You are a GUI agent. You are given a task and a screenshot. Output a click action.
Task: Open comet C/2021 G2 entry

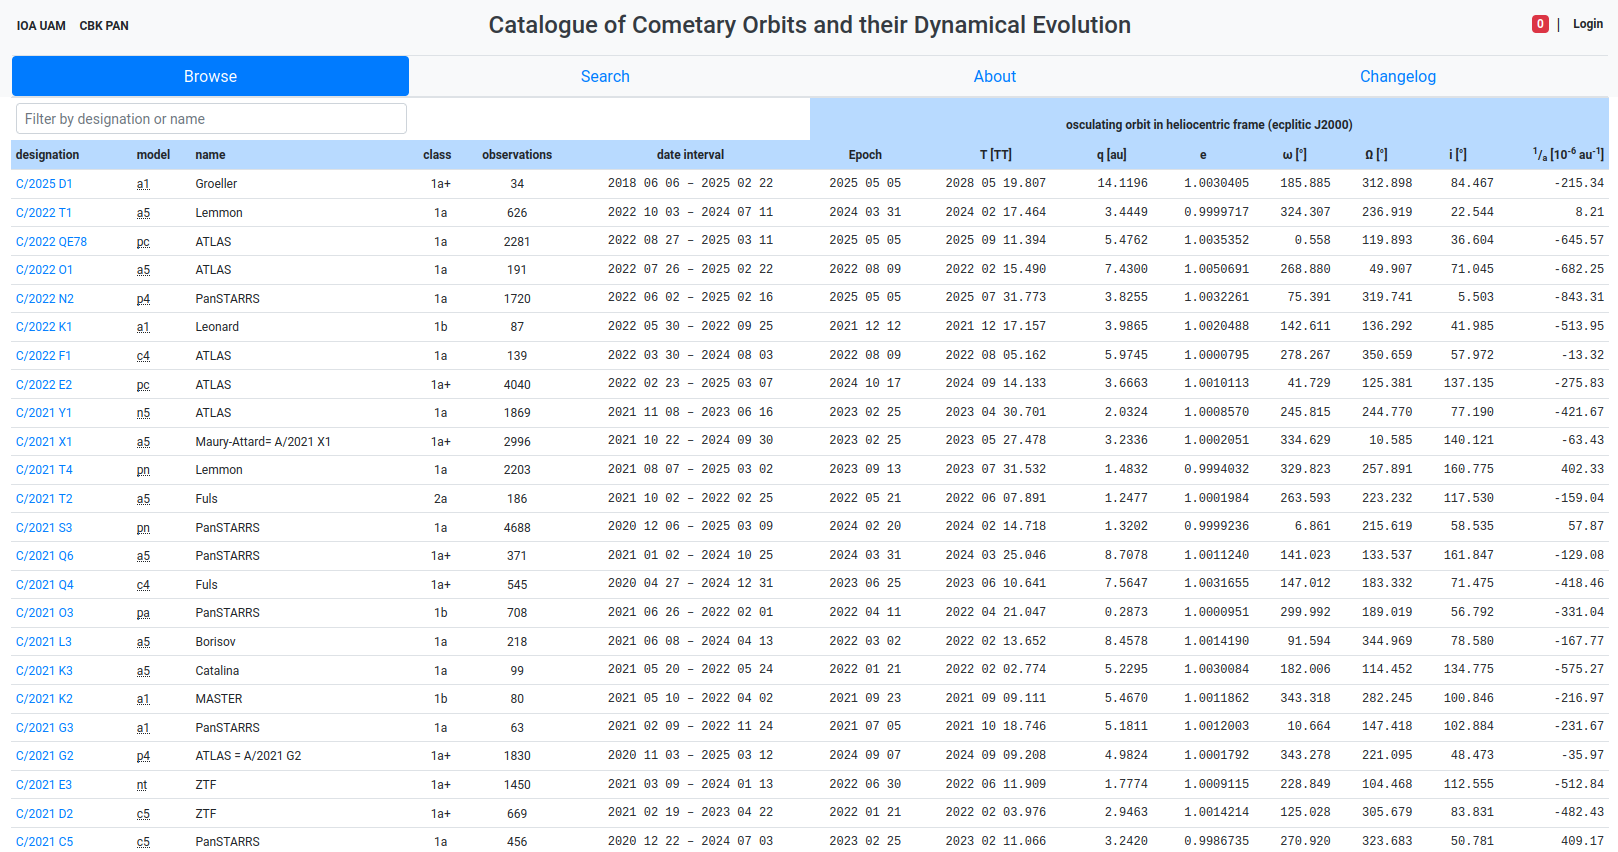[x=45, y=756]
